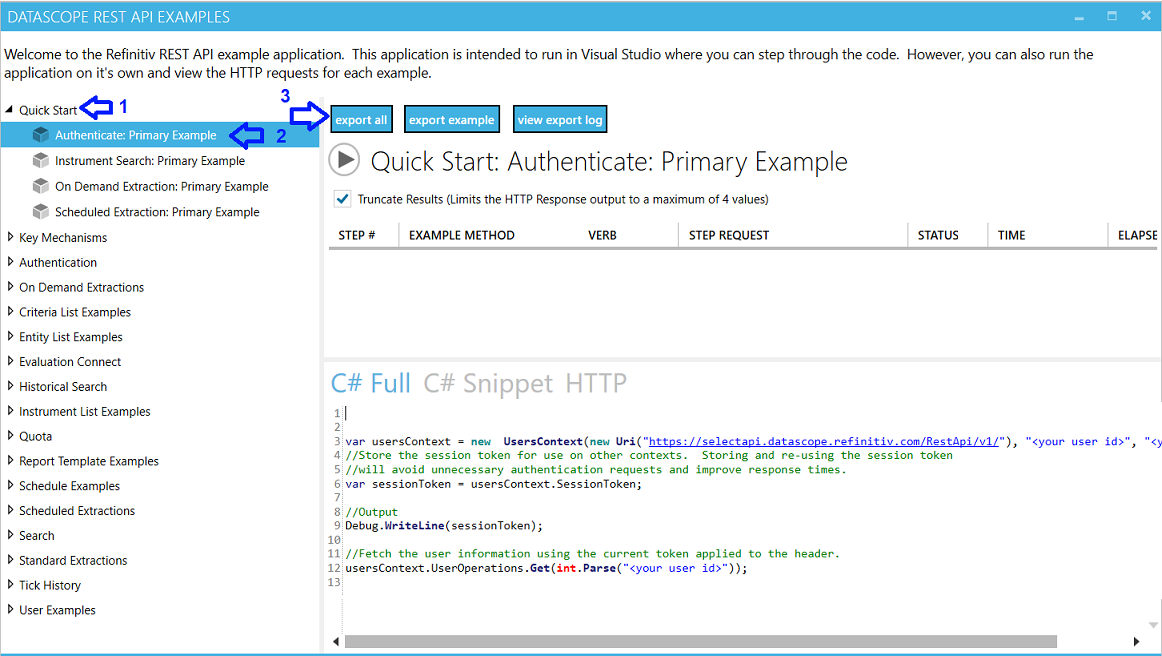
Task: Click code line 6 var sessionToken
Action: point(494,484)
